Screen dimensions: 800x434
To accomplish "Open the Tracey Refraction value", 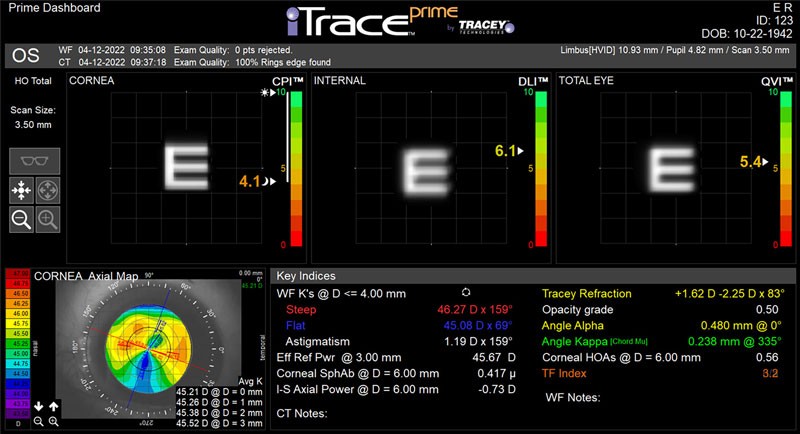I will click(x=730, y=294).
